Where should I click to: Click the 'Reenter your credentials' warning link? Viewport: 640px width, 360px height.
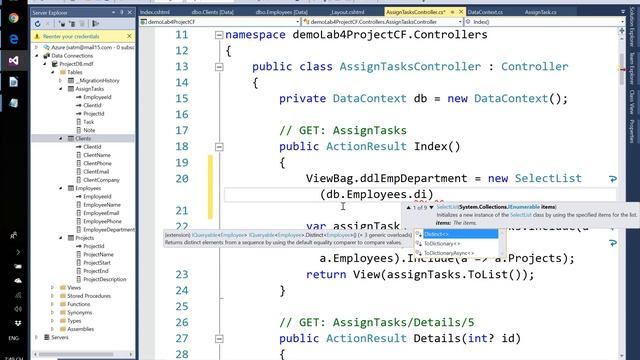tap(71, 36)
